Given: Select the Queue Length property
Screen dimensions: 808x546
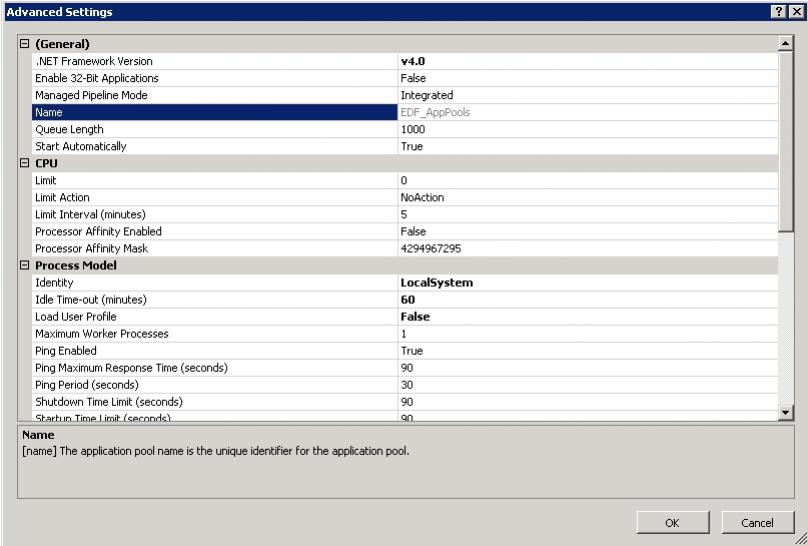Looking at the screenshot, I should 214,129.
